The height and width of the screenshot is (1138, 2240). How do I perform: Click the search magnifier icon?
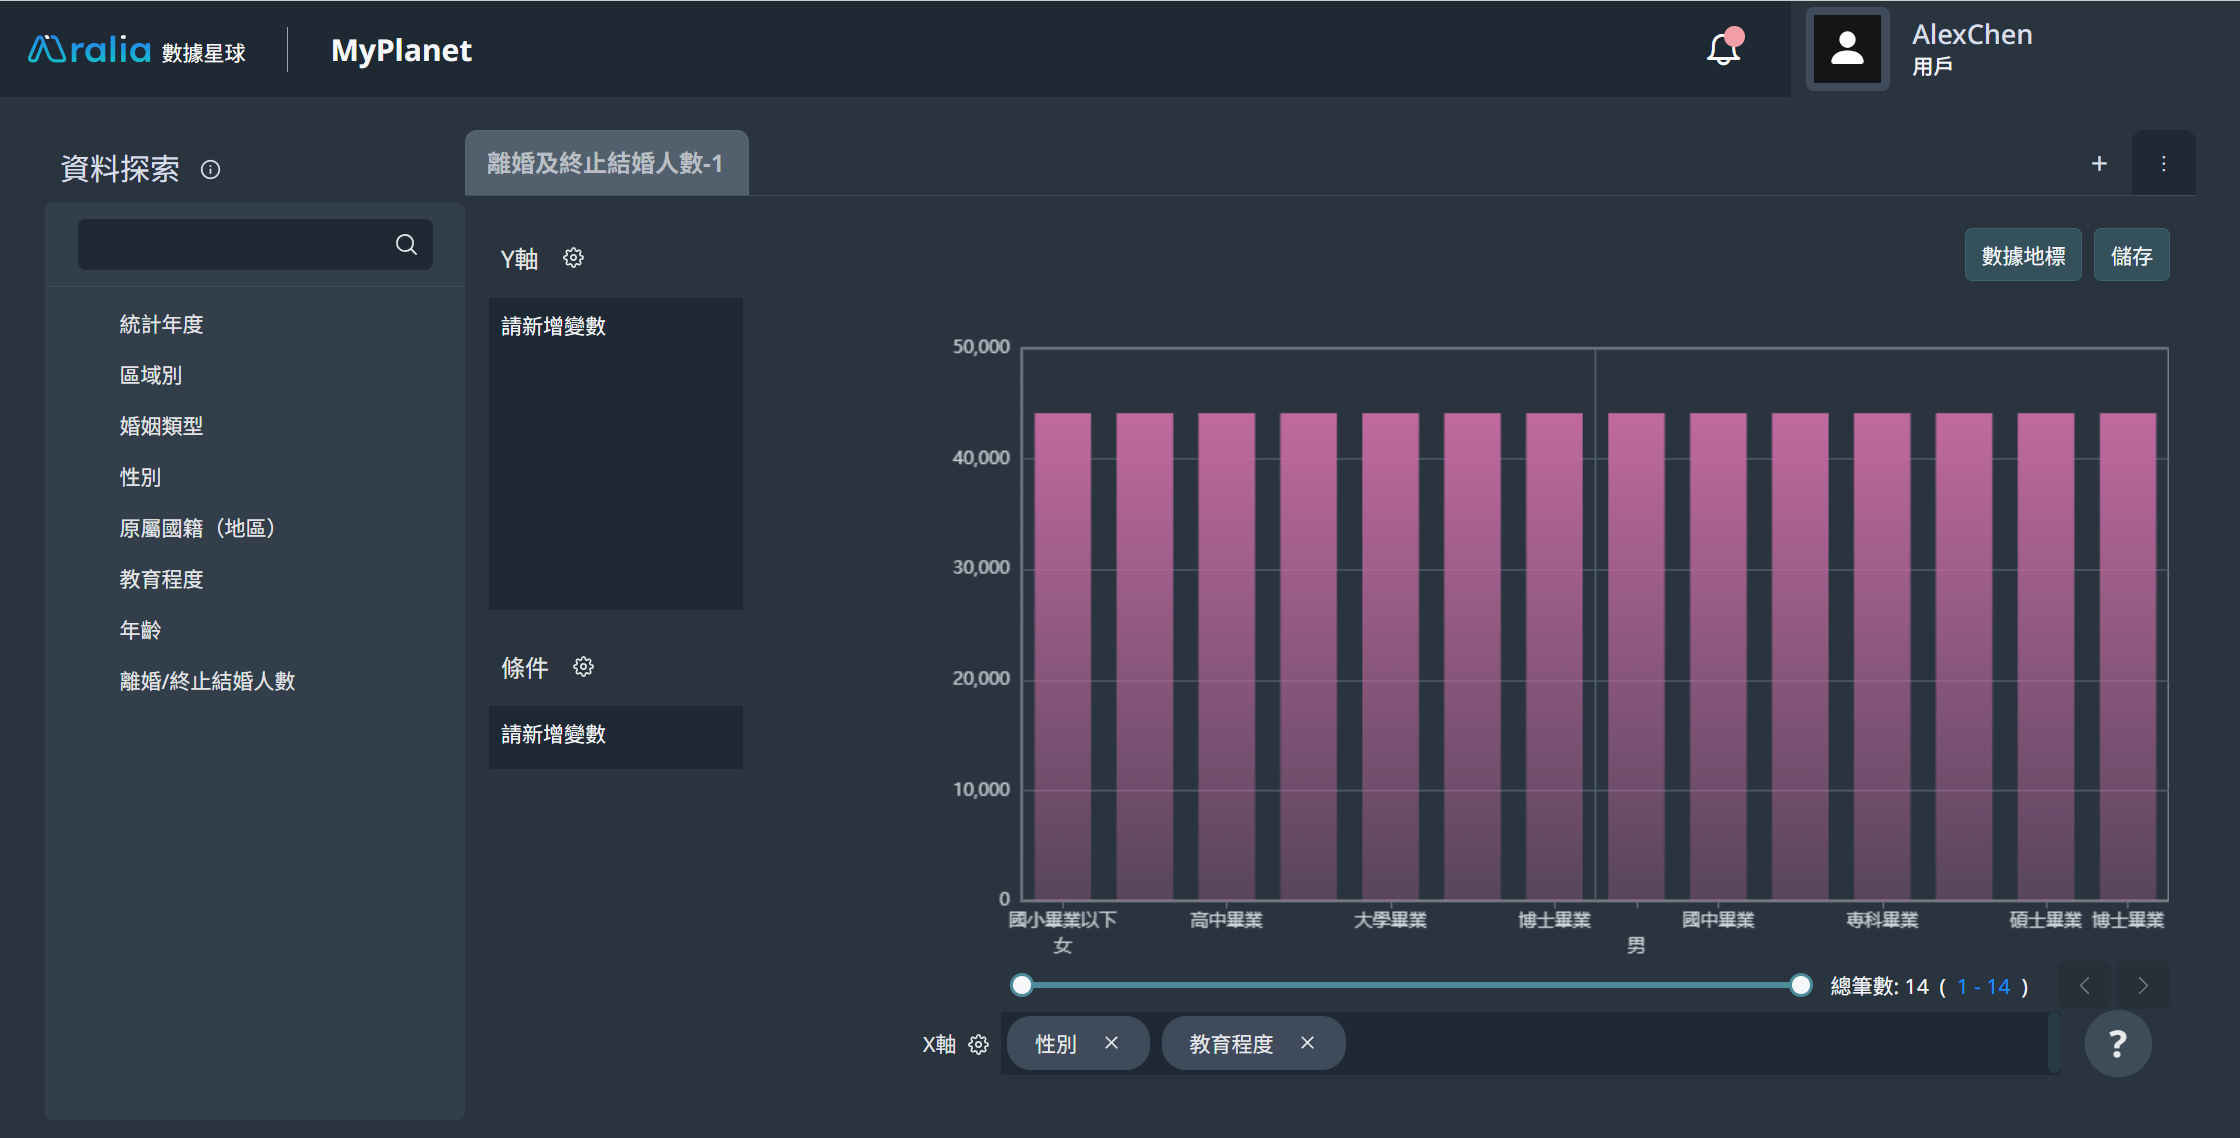(406, 245)
